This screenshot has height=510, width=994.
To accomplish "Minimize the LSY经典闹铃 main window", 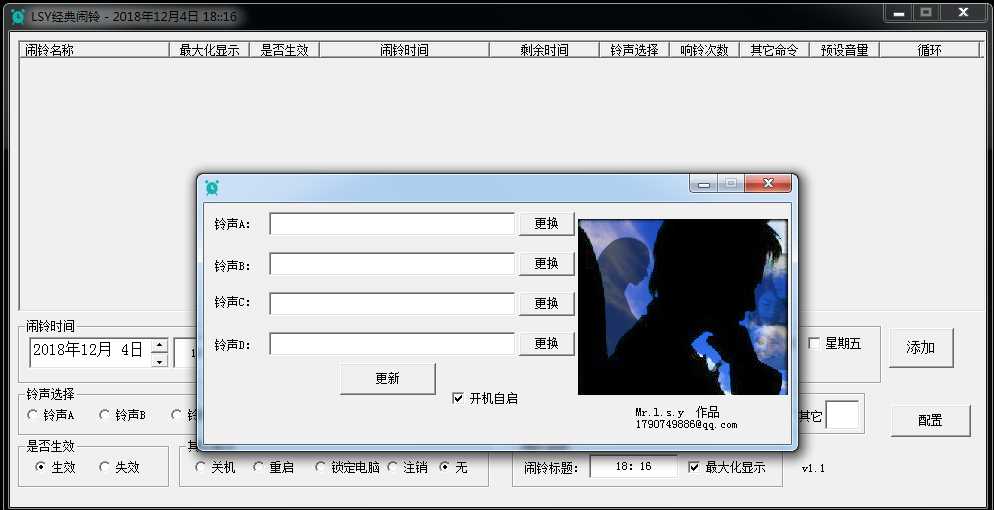I will (899, 13).
